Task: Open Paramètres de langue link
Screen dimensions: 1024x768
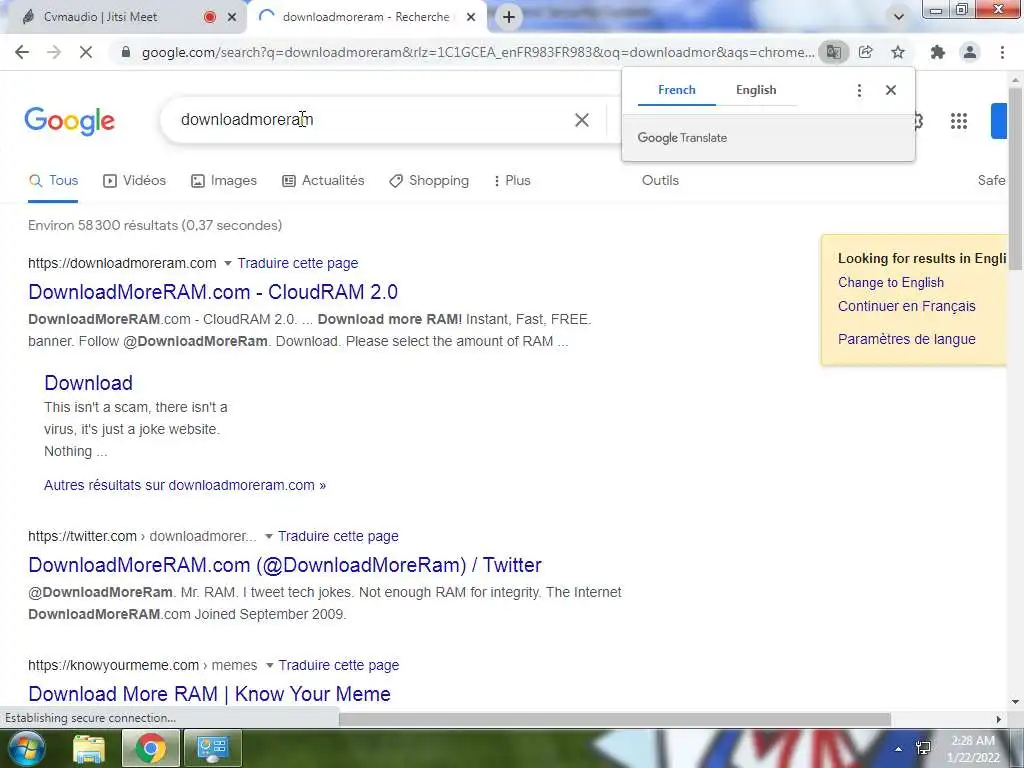Action: [906, 339]
